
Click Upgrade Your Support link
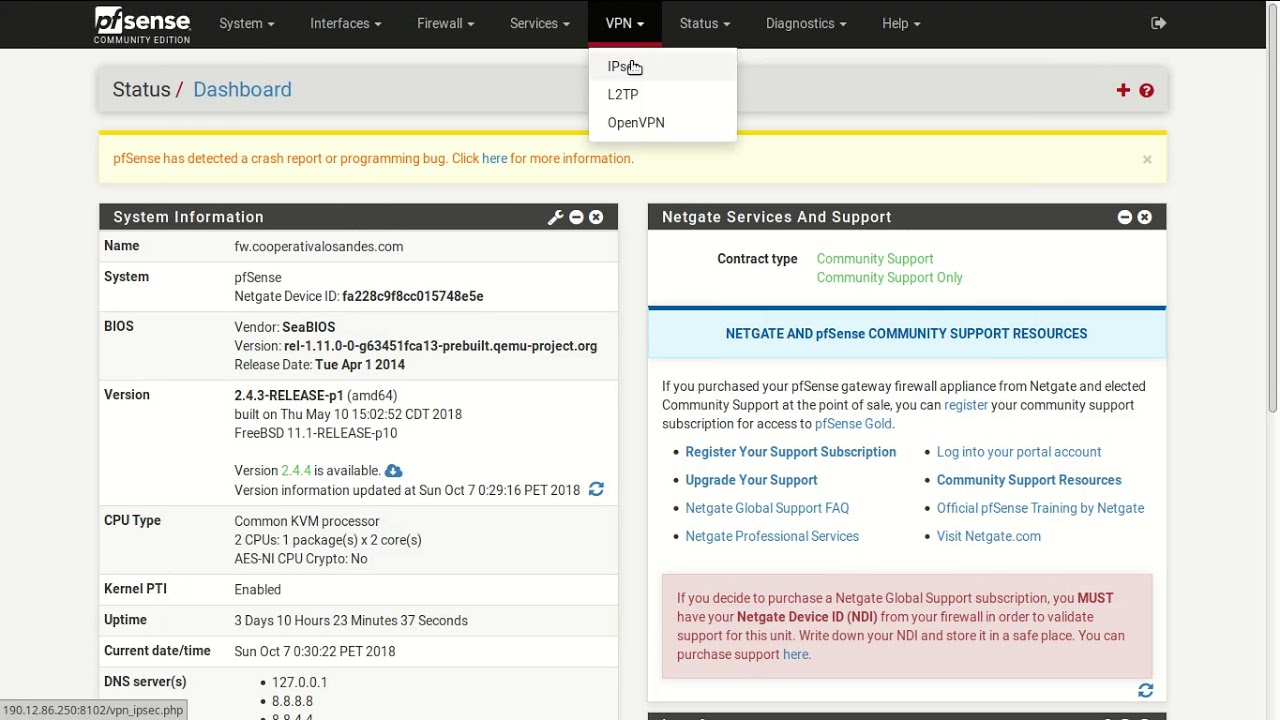pos(751,480)
